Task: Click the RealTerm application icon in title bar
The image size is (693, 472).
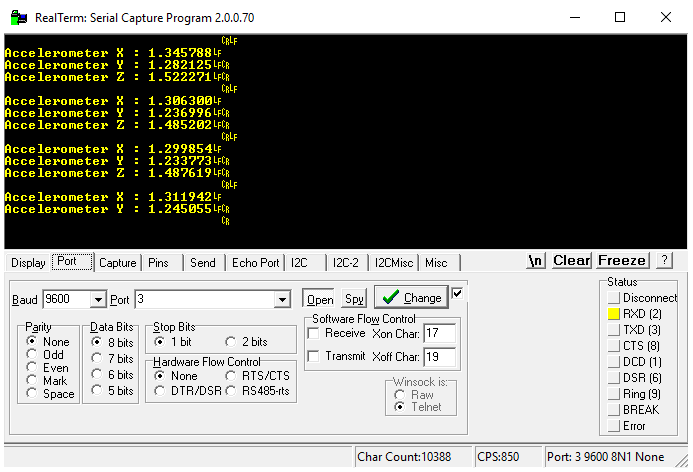Action: 18,17
